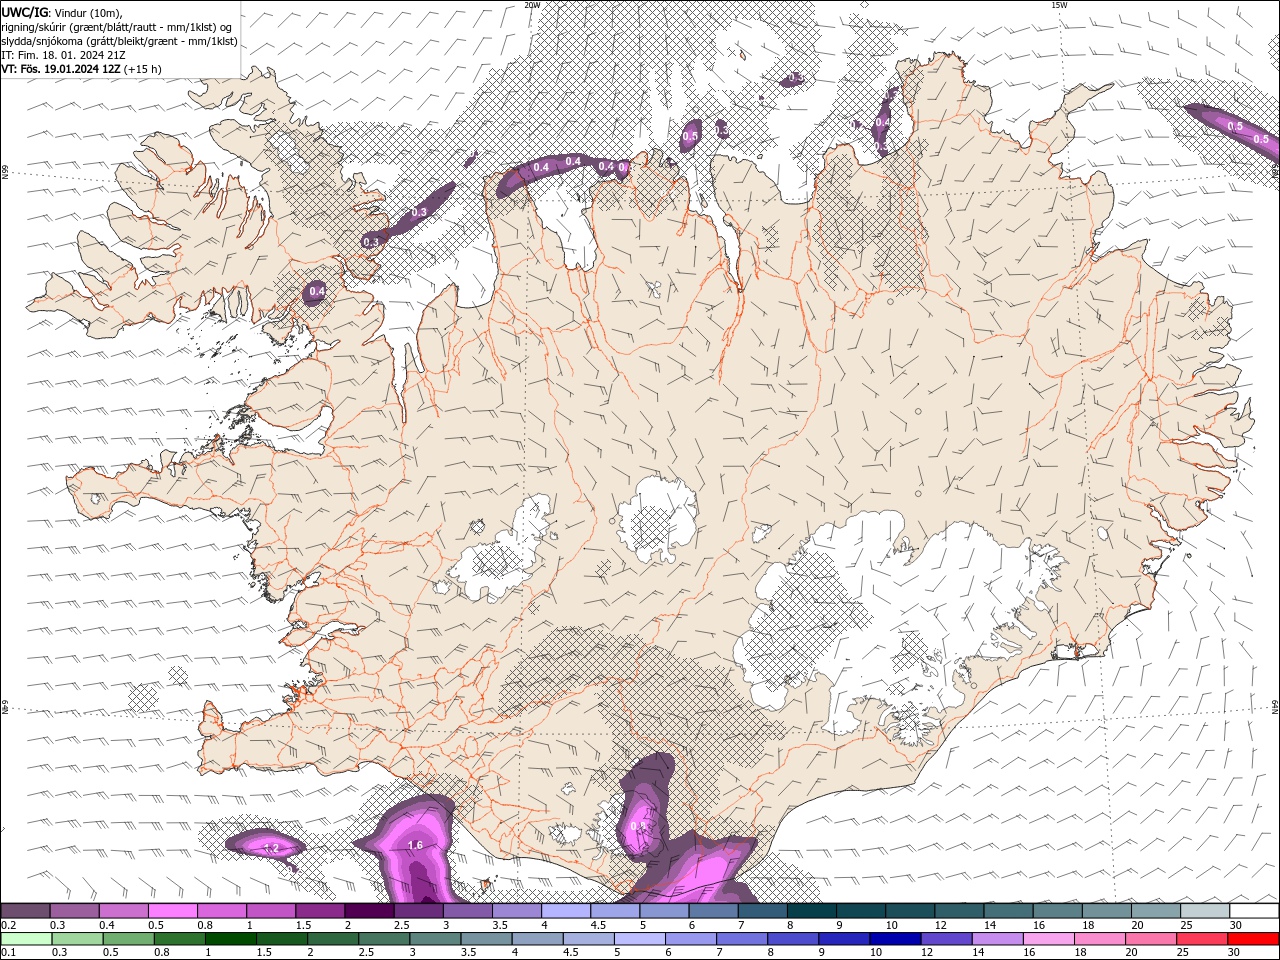Image resolution: width=1280 pixels, height=960 pixels.
Task: Select the lower-row swatch labeled 2.5
Action: 384,939
